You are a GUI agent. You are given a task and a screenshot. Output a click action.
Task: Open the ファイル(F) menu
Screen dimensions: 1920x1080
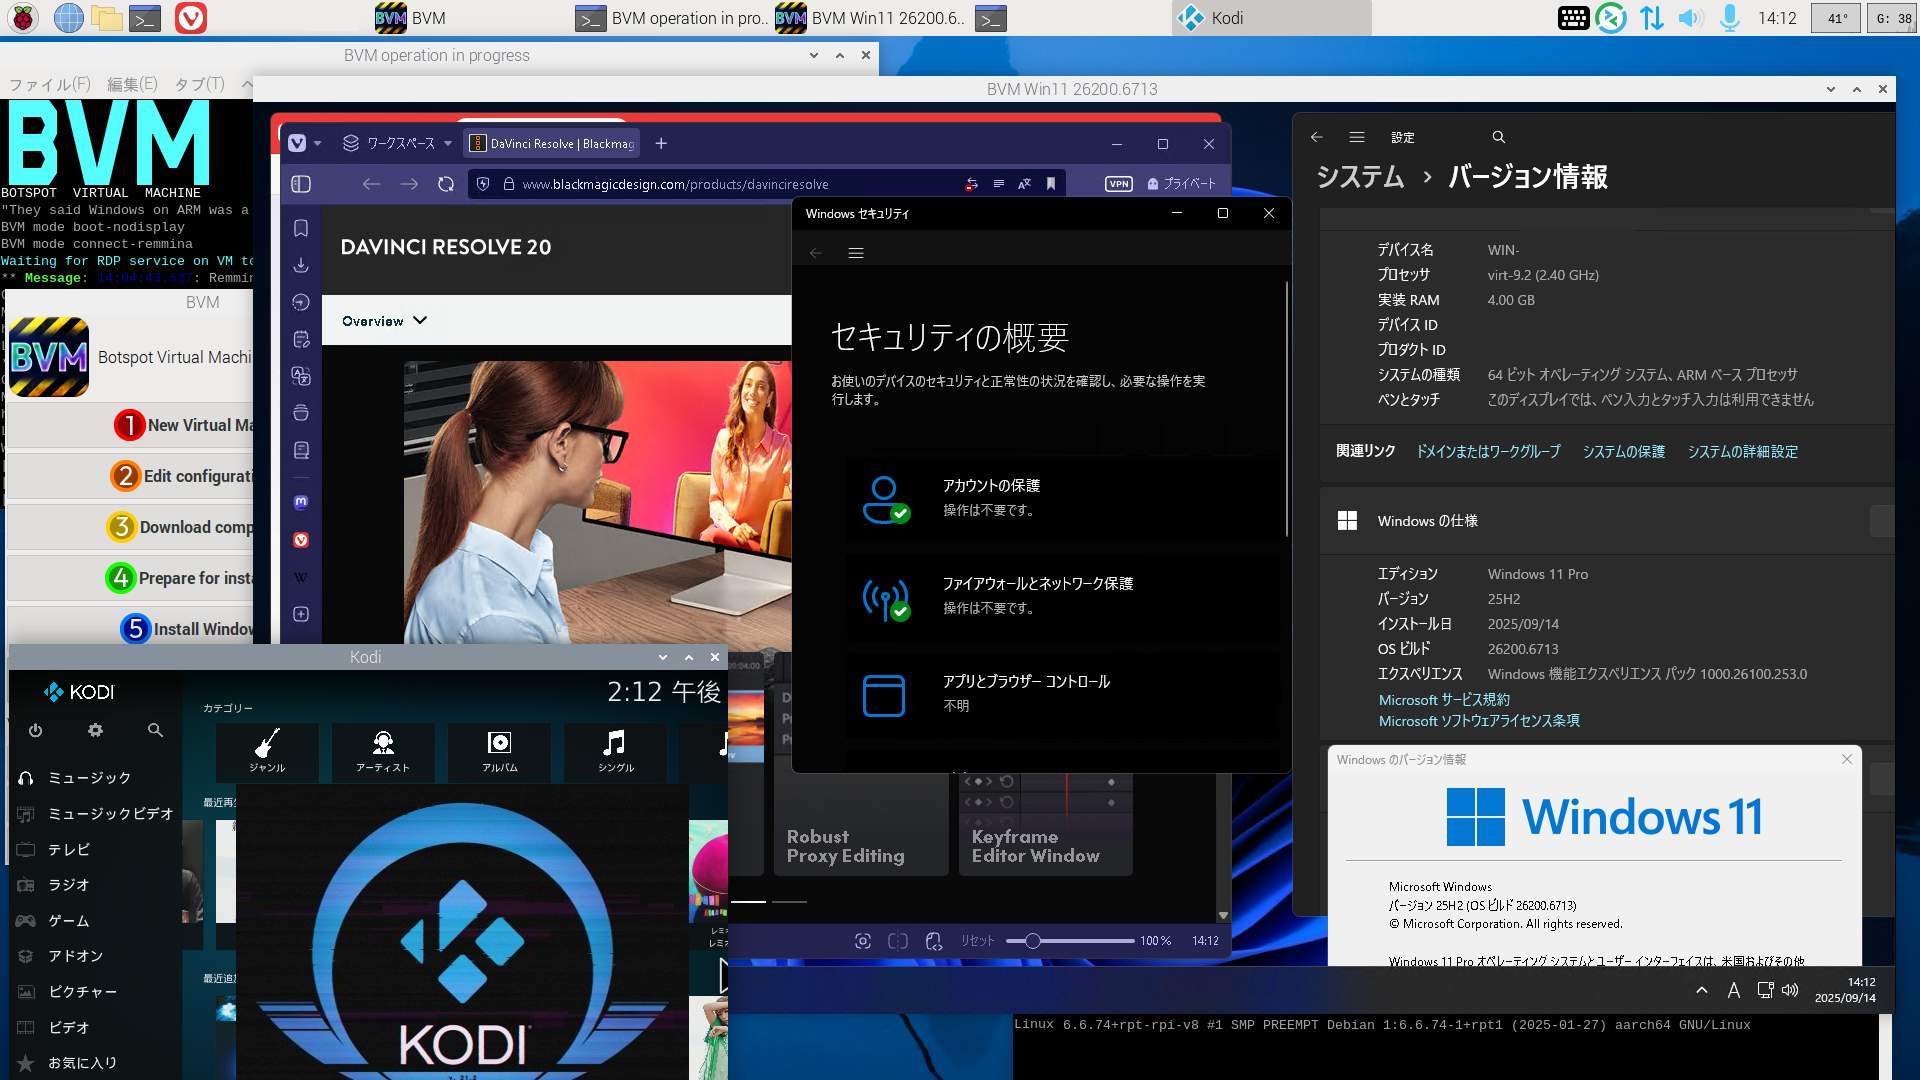click(50, 85)
